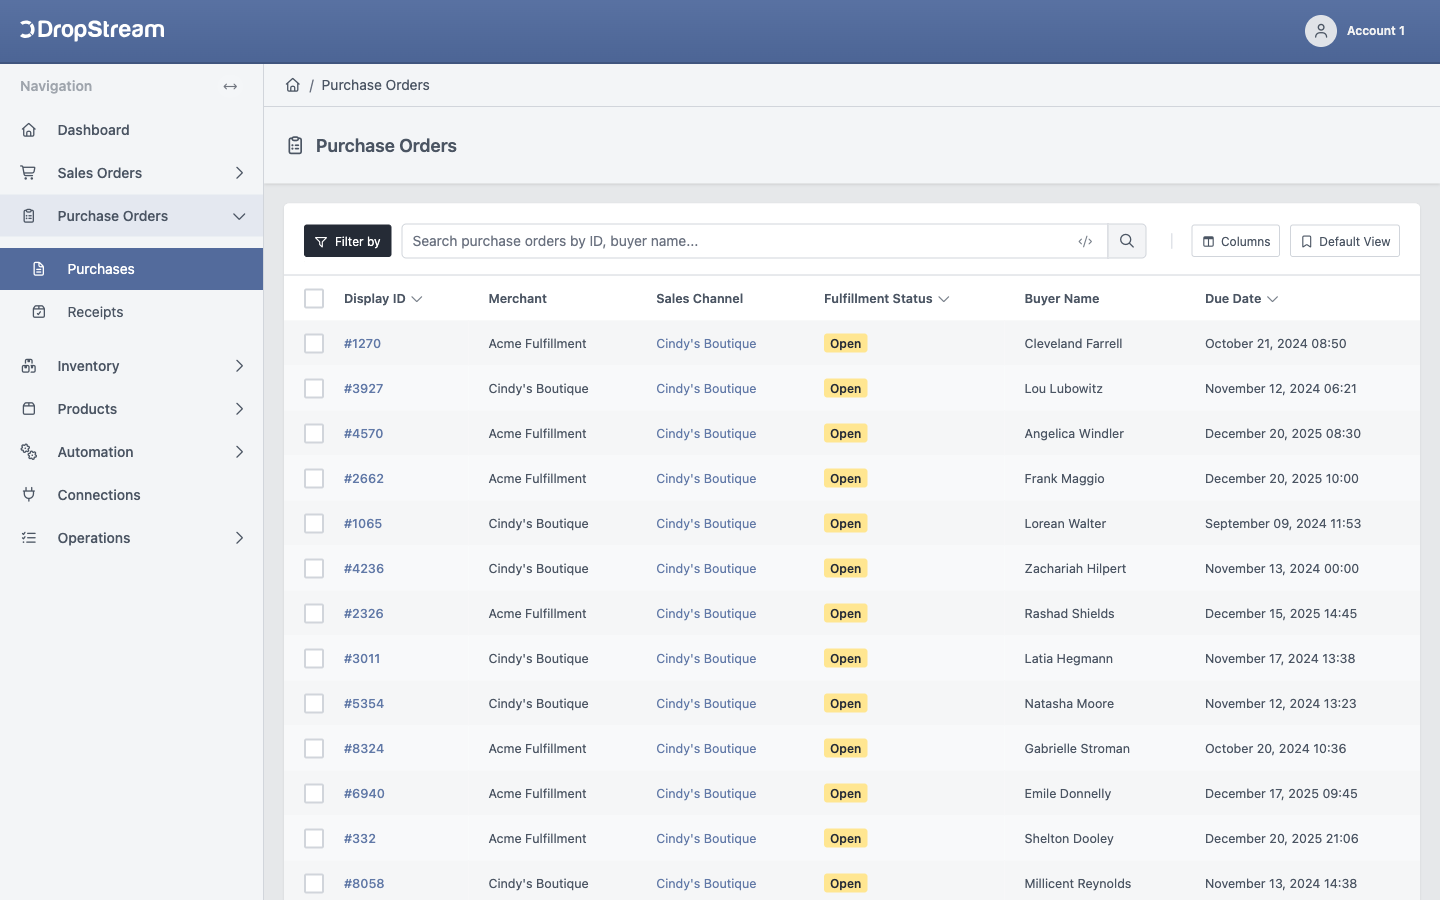
Task: Click the Products package icon
Action: (29, 409)
